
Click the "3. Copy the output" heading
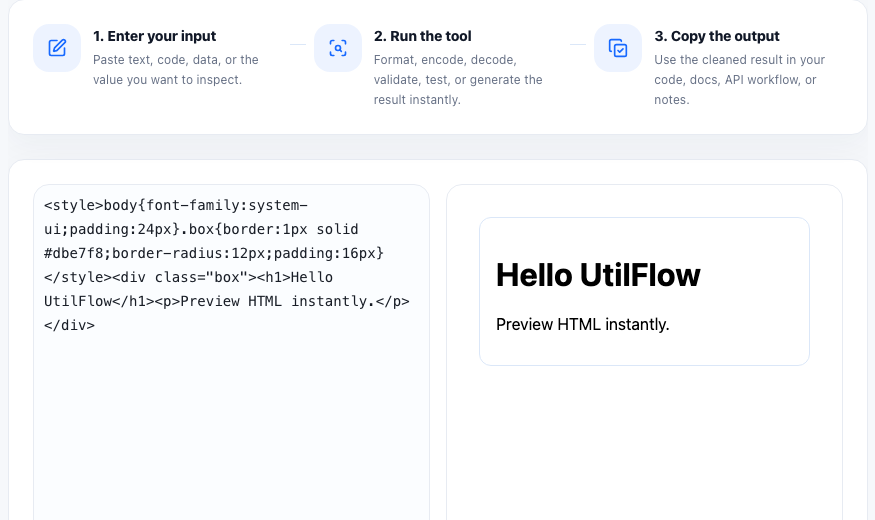(717, 36)
